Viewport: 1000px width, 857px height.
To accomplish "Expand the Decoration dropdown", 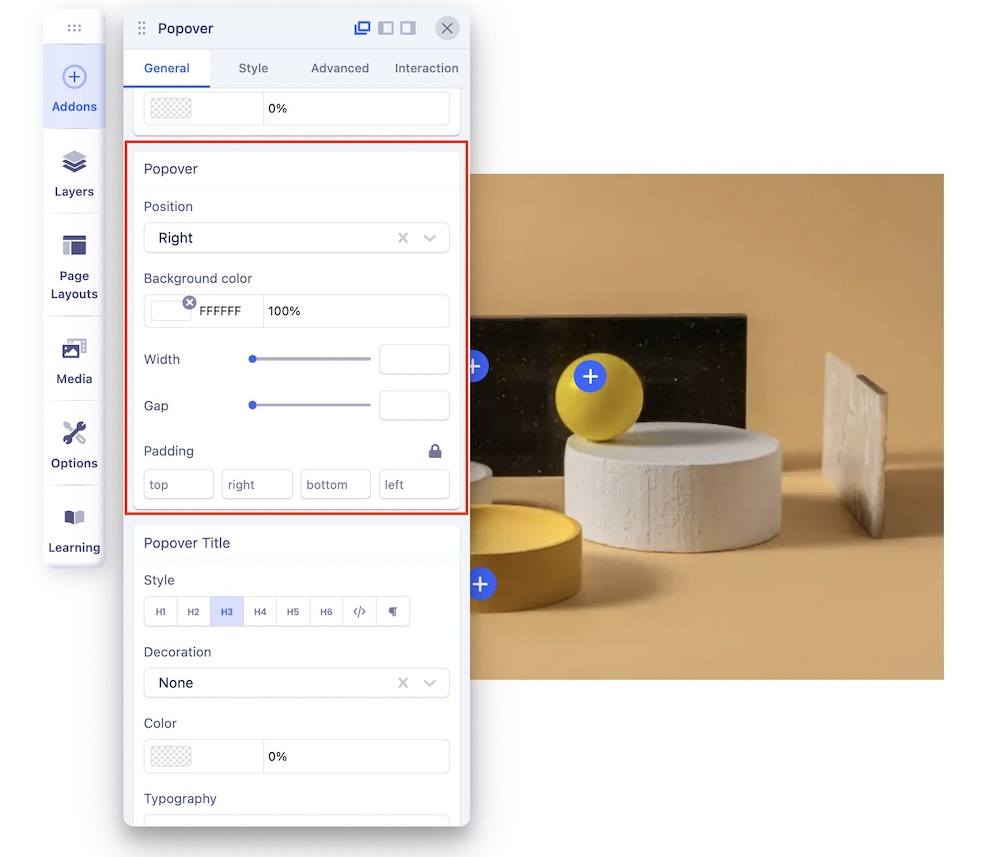I will tap(430, 683).
